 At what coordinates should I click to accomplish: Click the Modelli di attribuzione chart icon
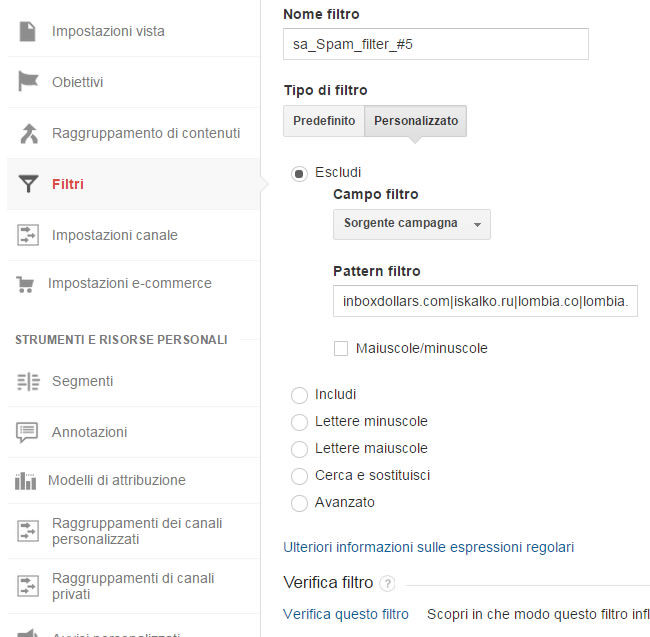25,481
